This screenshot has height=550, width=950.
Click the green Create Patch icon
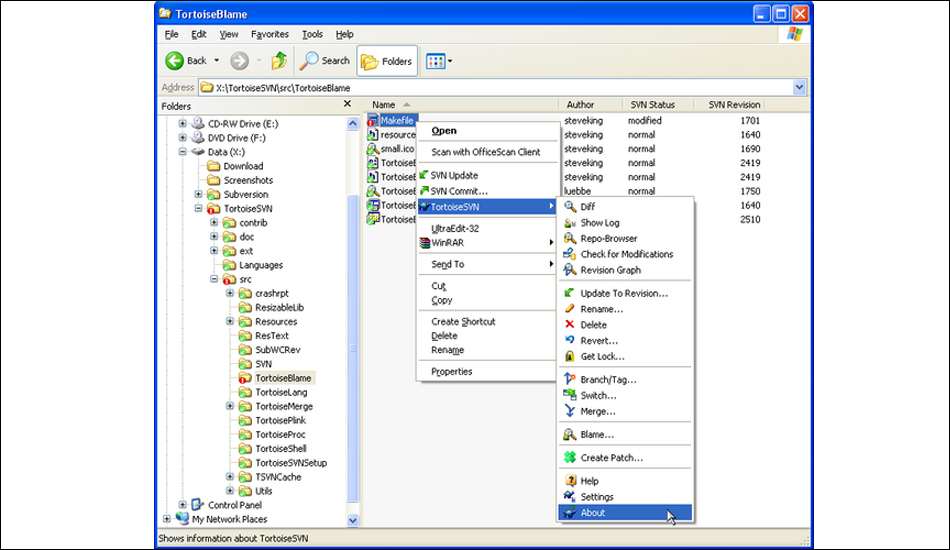pos(570,457)
